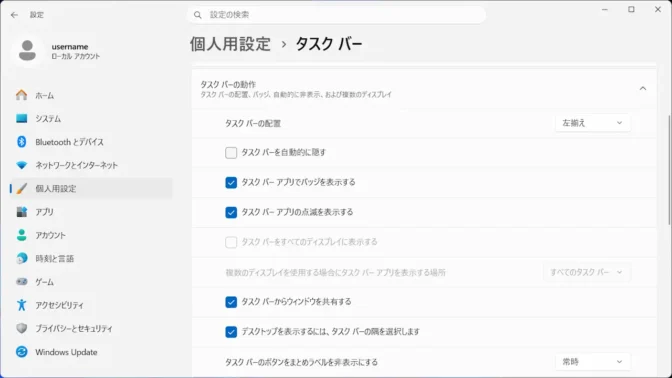Screen dimensions: 672x378
Task: Click the タスク バーのボタンをまとめラベルを非表示にする label
Action: [301, 362]
